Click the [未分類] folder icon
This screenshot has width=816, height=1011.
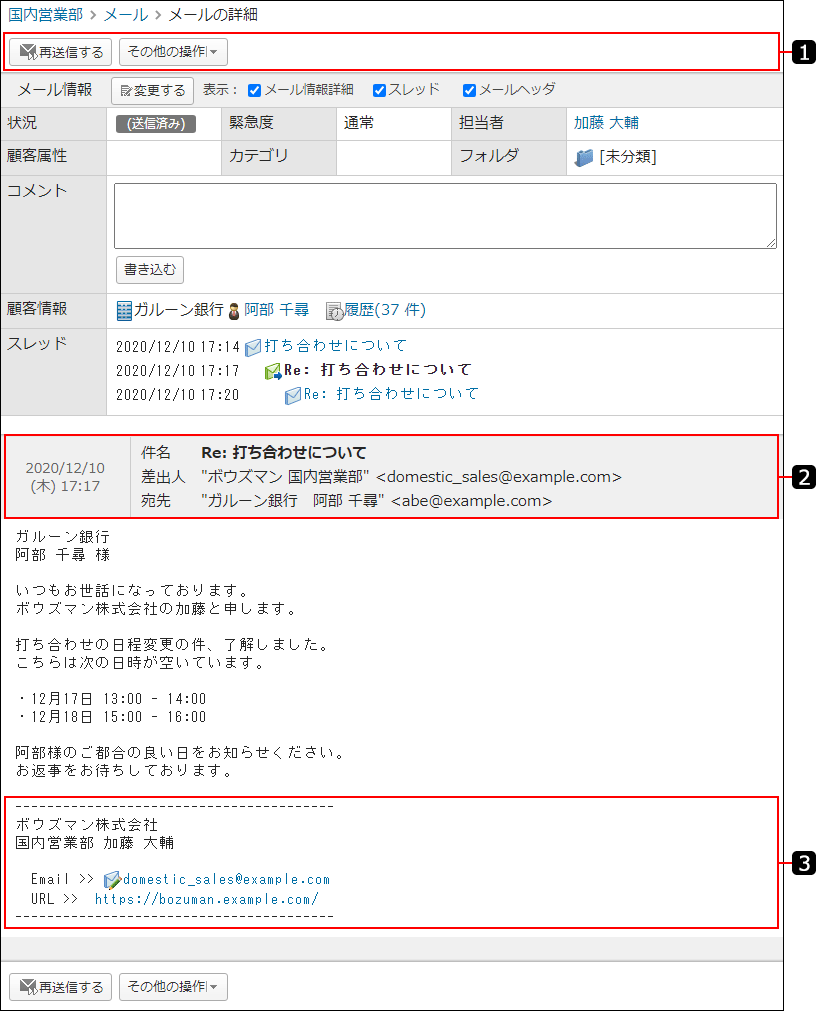click(x=584, y=157)
